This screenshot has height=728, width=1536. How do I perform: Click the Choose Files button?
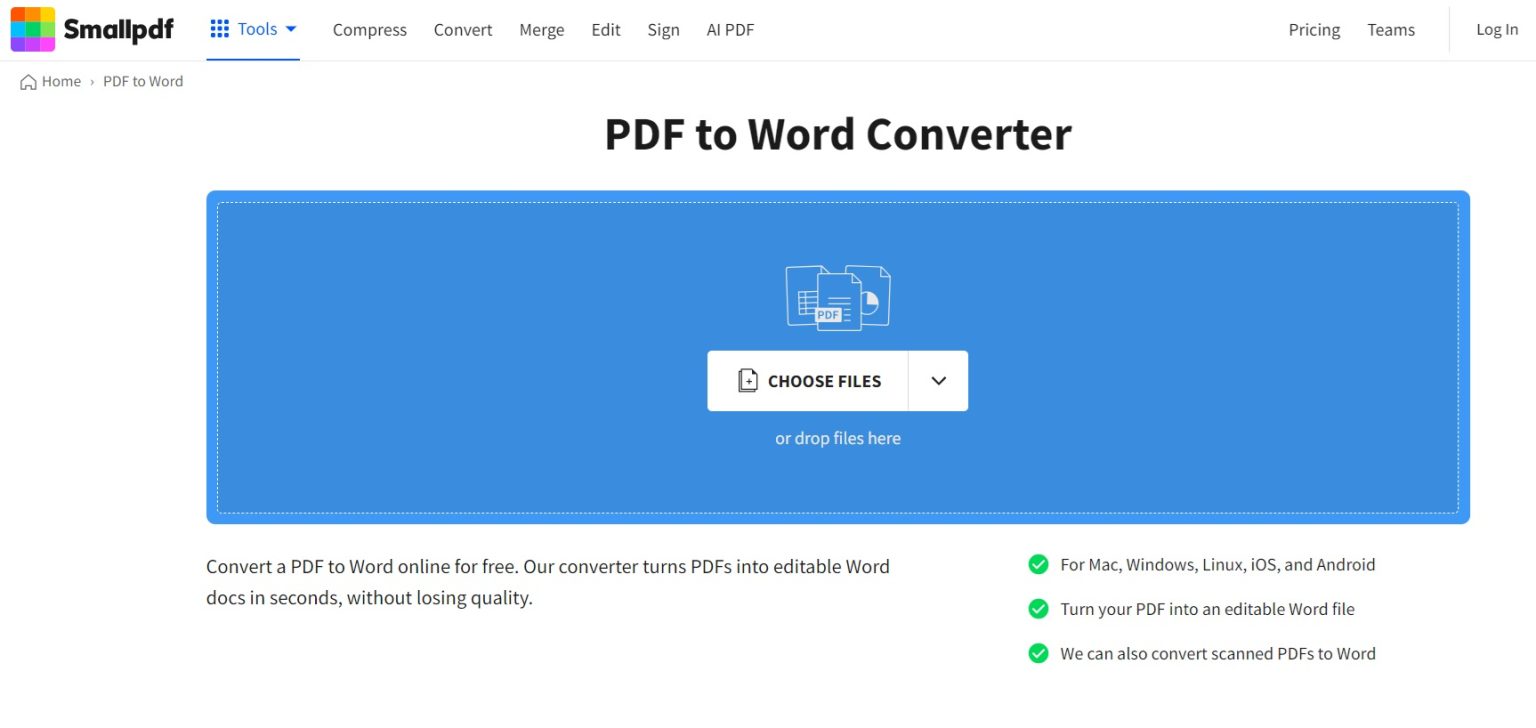810,380
